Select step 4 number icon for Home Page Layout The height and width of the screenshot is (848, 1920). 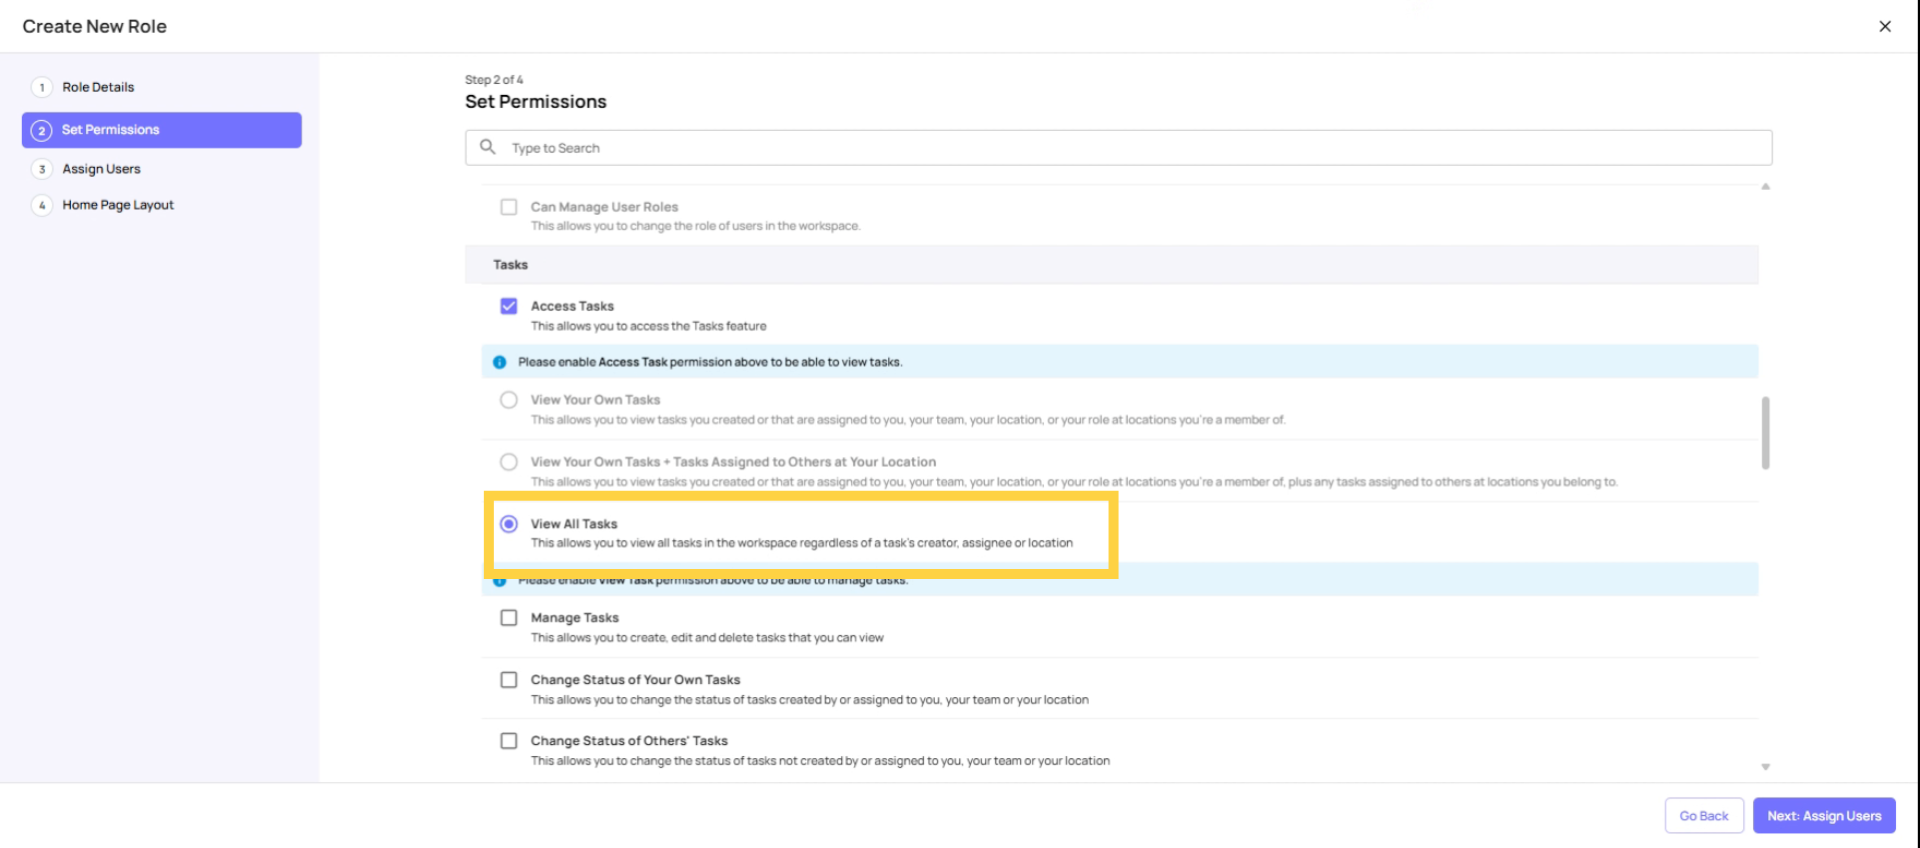pos(42,205)
